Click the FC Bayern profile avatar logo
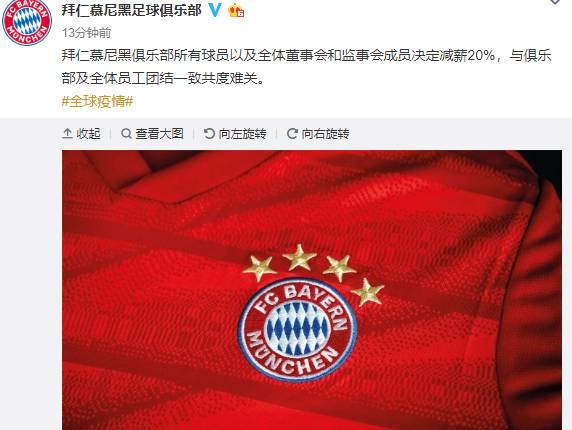 tap(26, 22)
